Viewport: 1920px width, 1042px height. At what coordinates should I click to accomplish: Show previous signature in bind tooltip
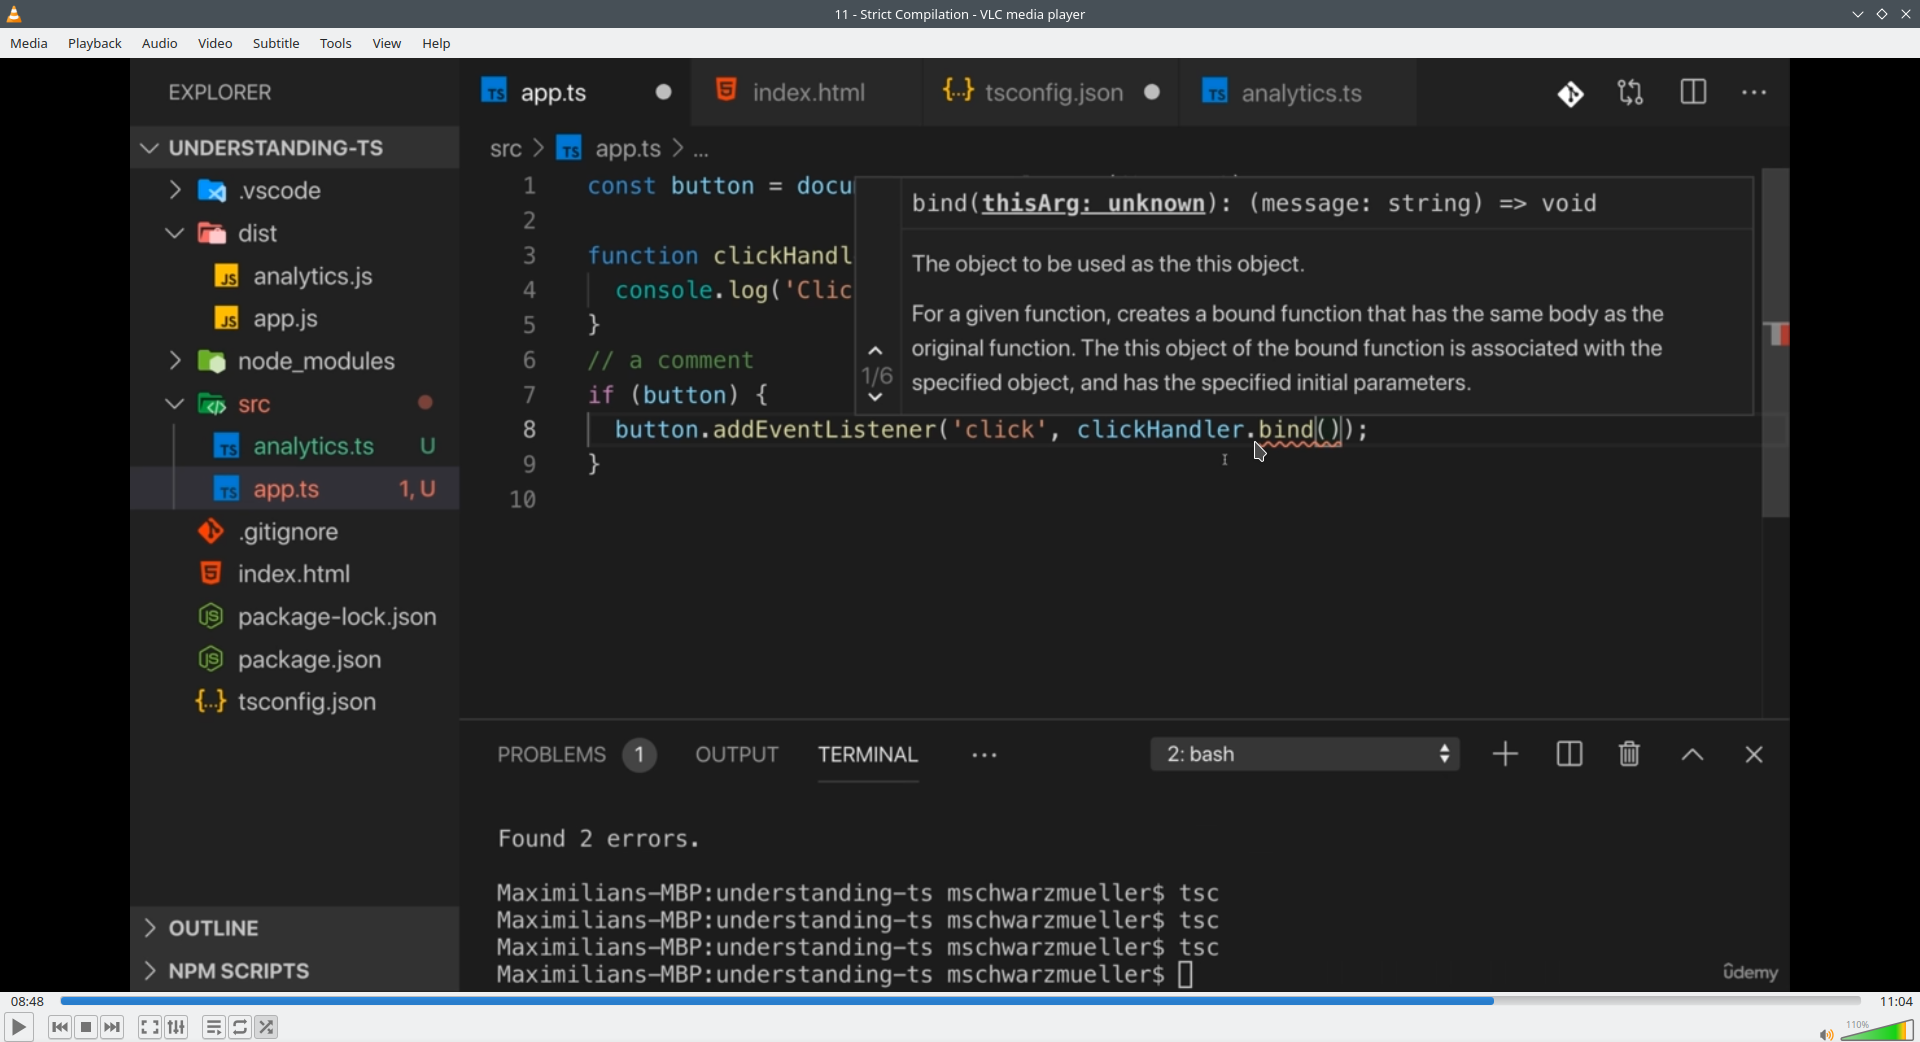coord(876,351)
